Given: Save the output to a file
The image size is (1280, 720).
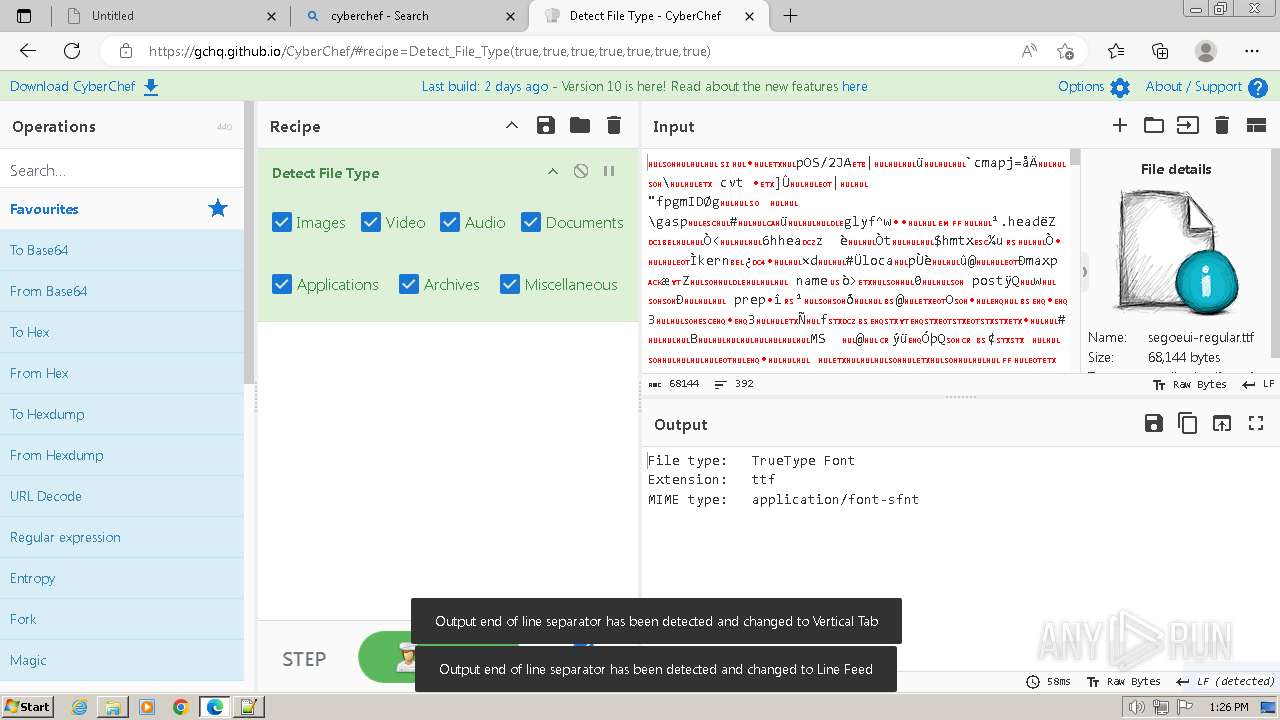Looking at the screenshot, I should (x=1154, y=423).
